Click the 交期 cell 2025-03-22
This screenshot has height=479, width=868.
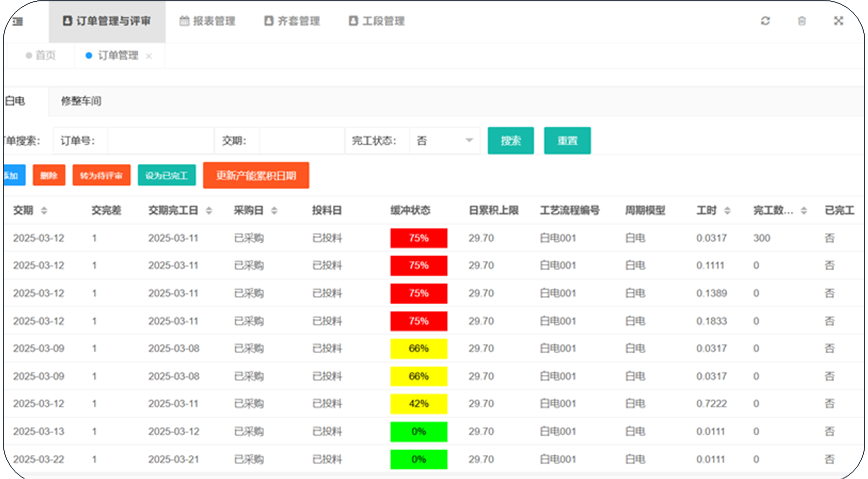coord(39,459)
